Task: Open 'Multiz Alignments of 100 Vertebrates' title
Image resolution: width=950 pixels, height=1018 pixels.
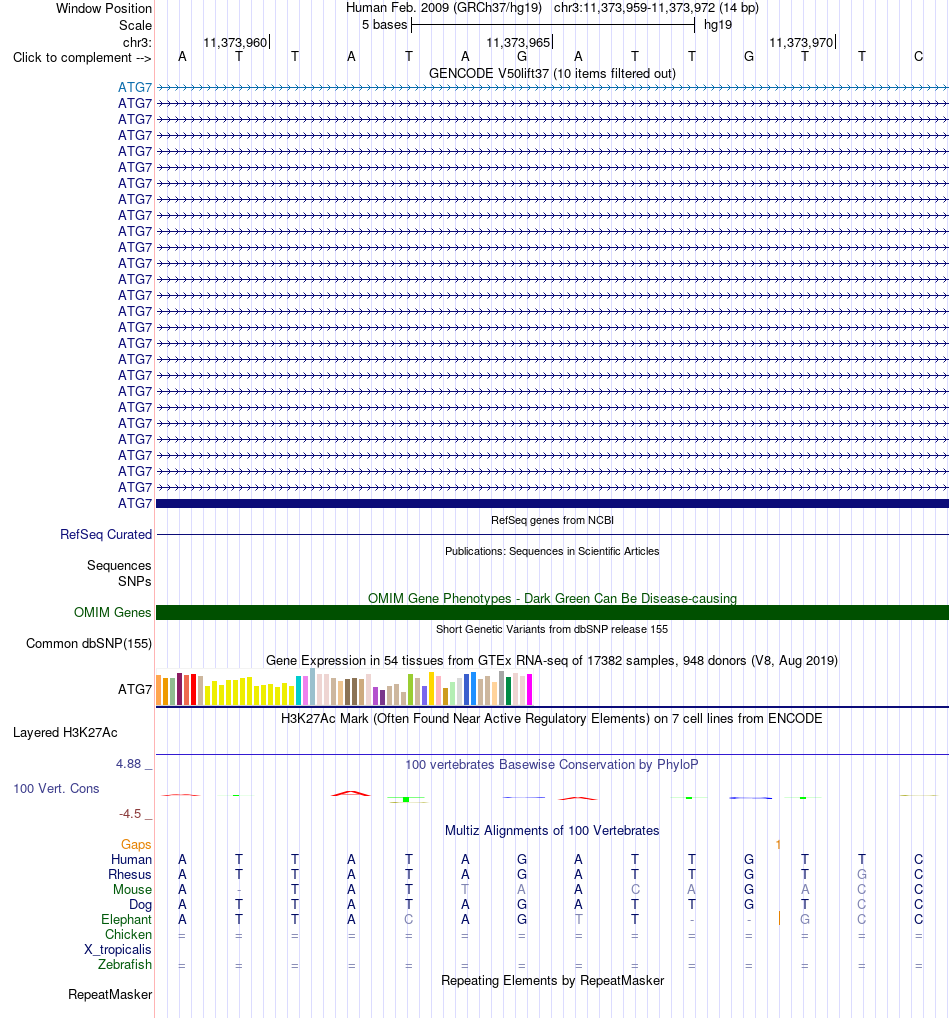Action: (x=552, y=830)
